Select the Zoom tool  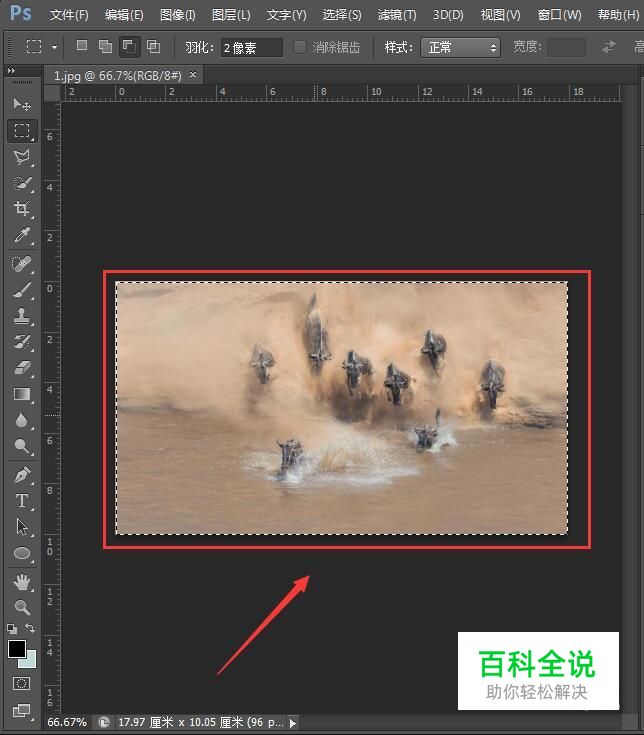[x=22, y=608]
